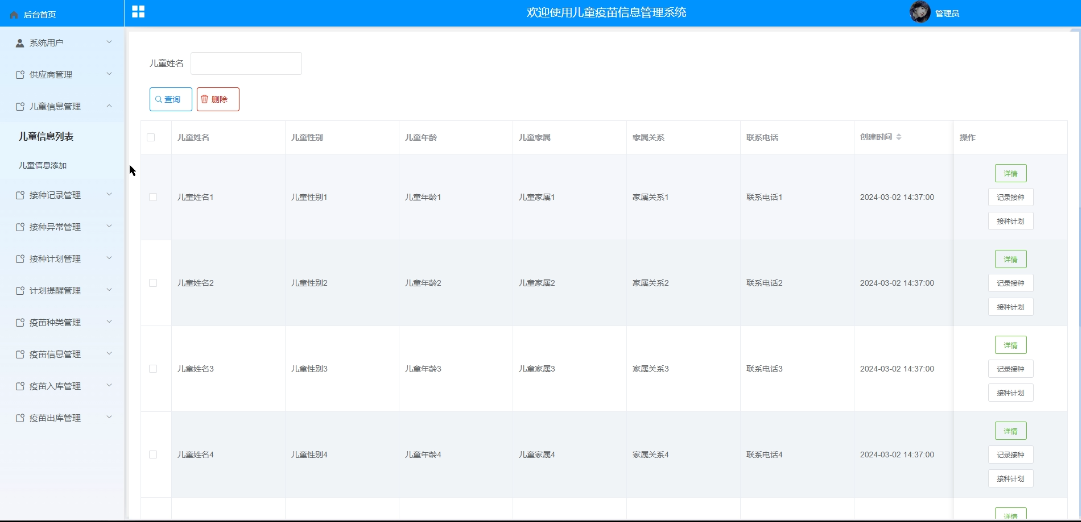Screen dimensions: 1081x522
Task: Click 记录接种 for the 儿童姓名1 row
Action: 1011,197
